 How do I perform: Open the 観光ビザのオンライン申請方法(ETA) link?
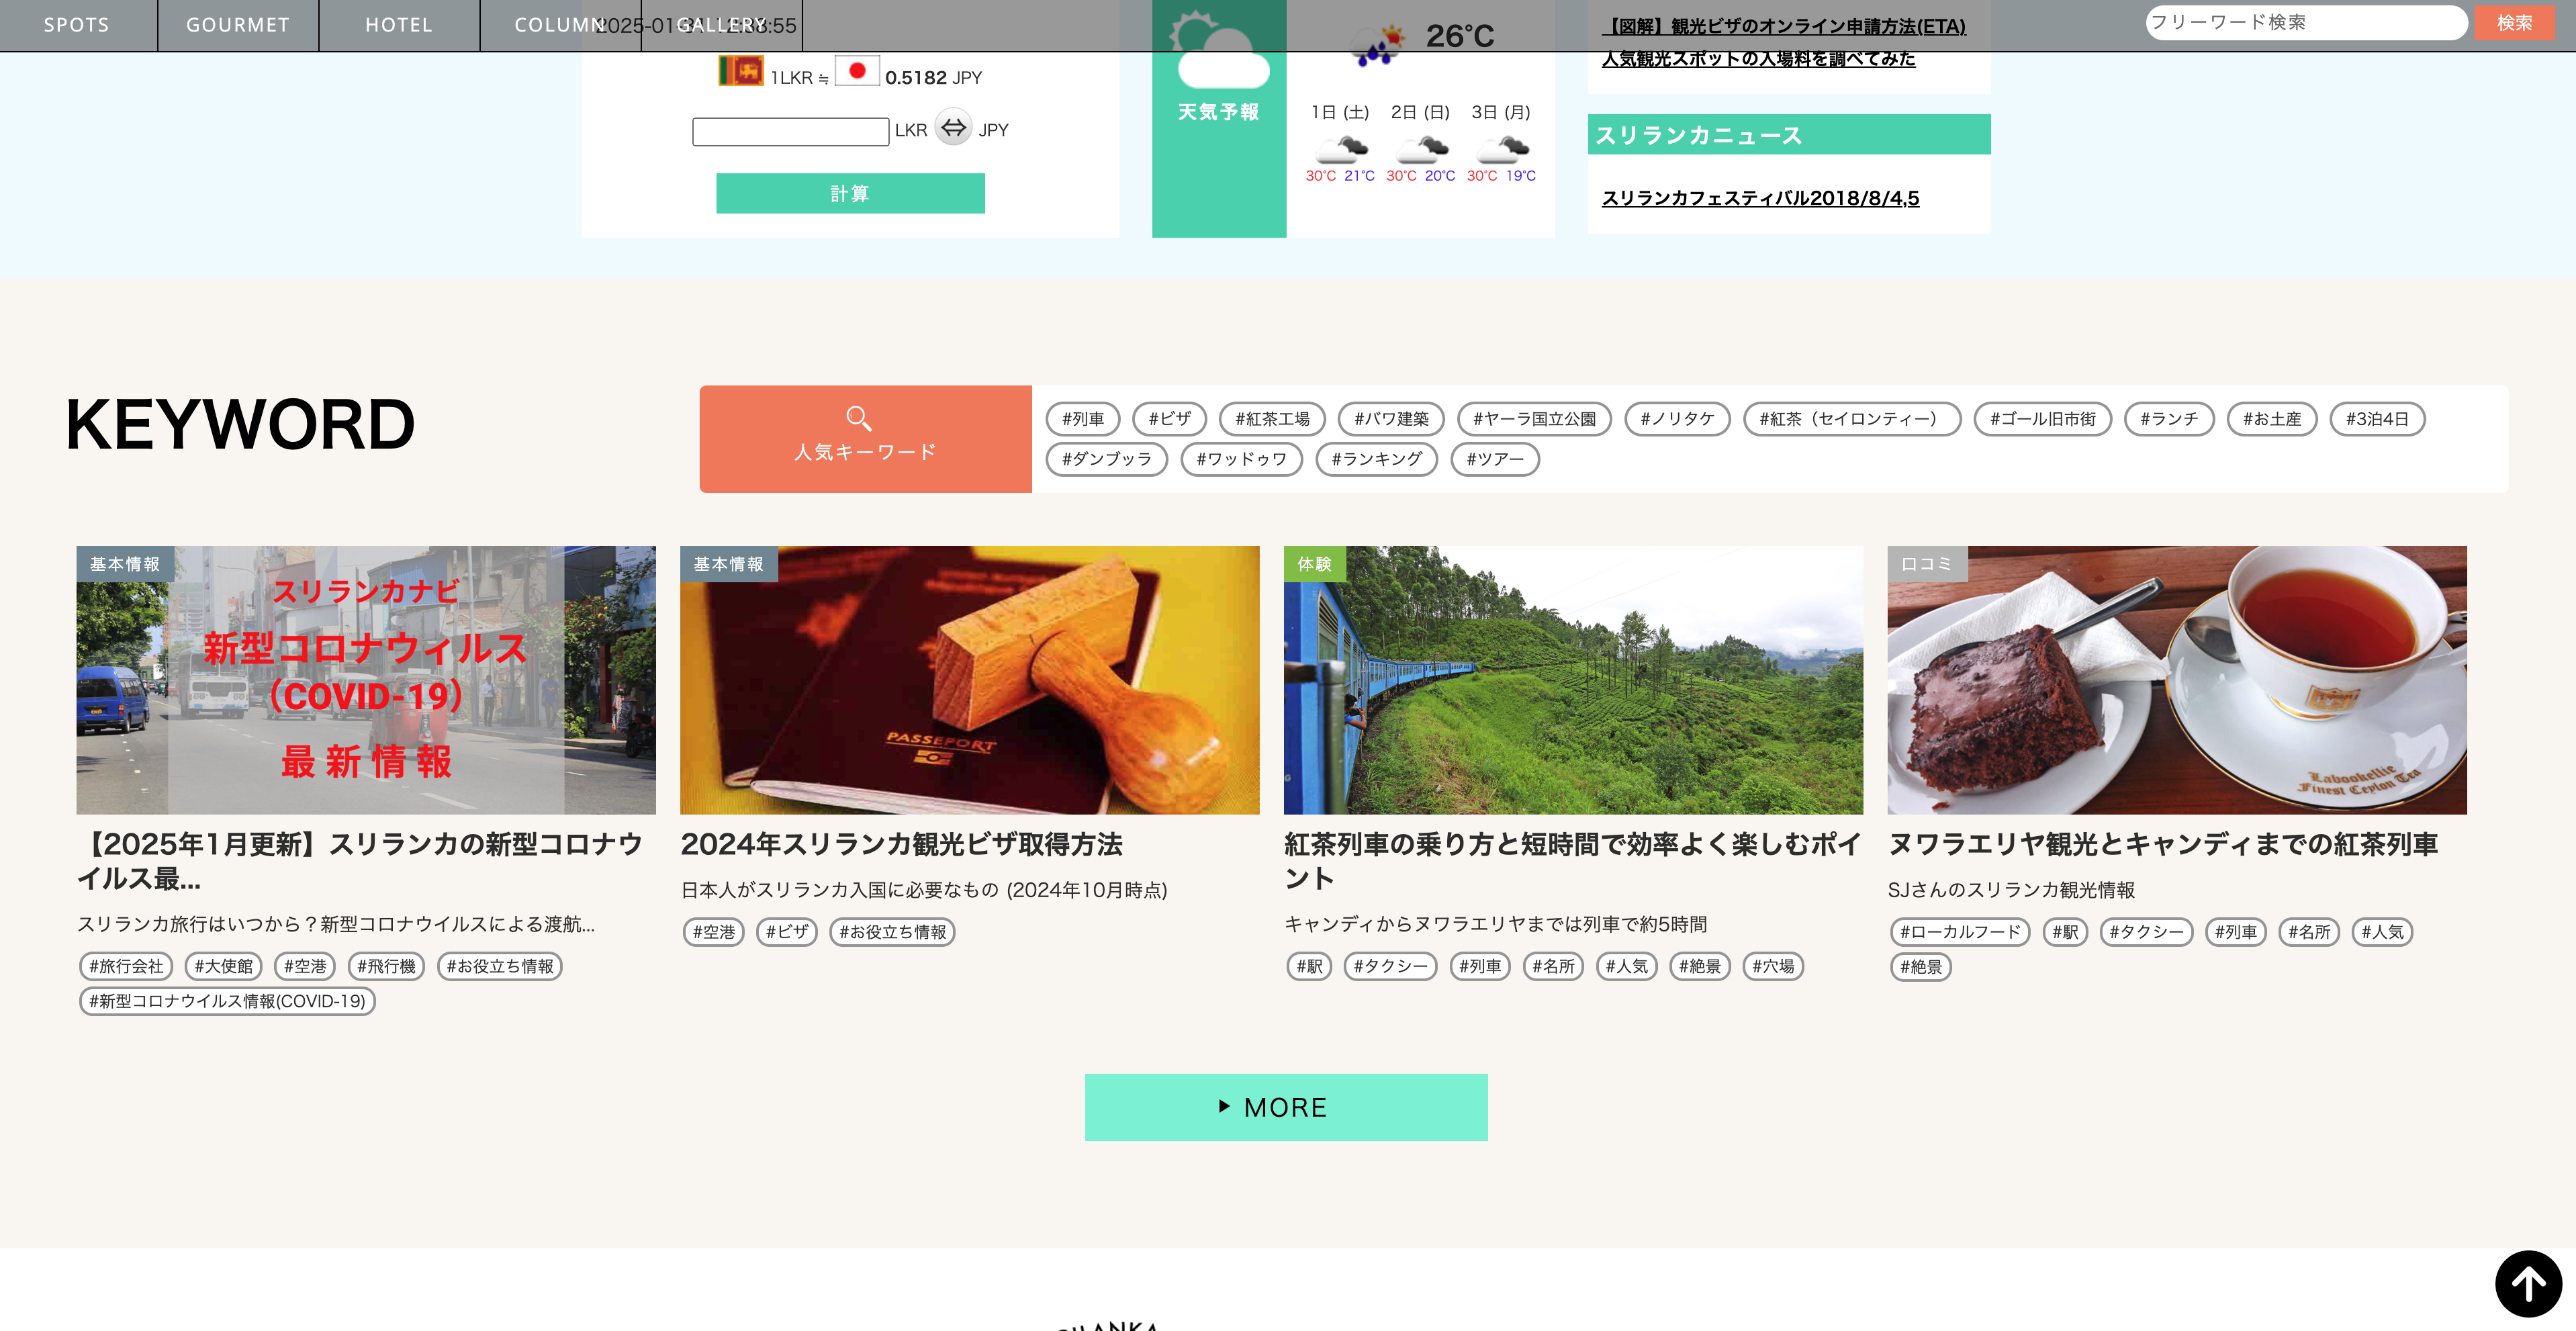[x=1784, y=26]
